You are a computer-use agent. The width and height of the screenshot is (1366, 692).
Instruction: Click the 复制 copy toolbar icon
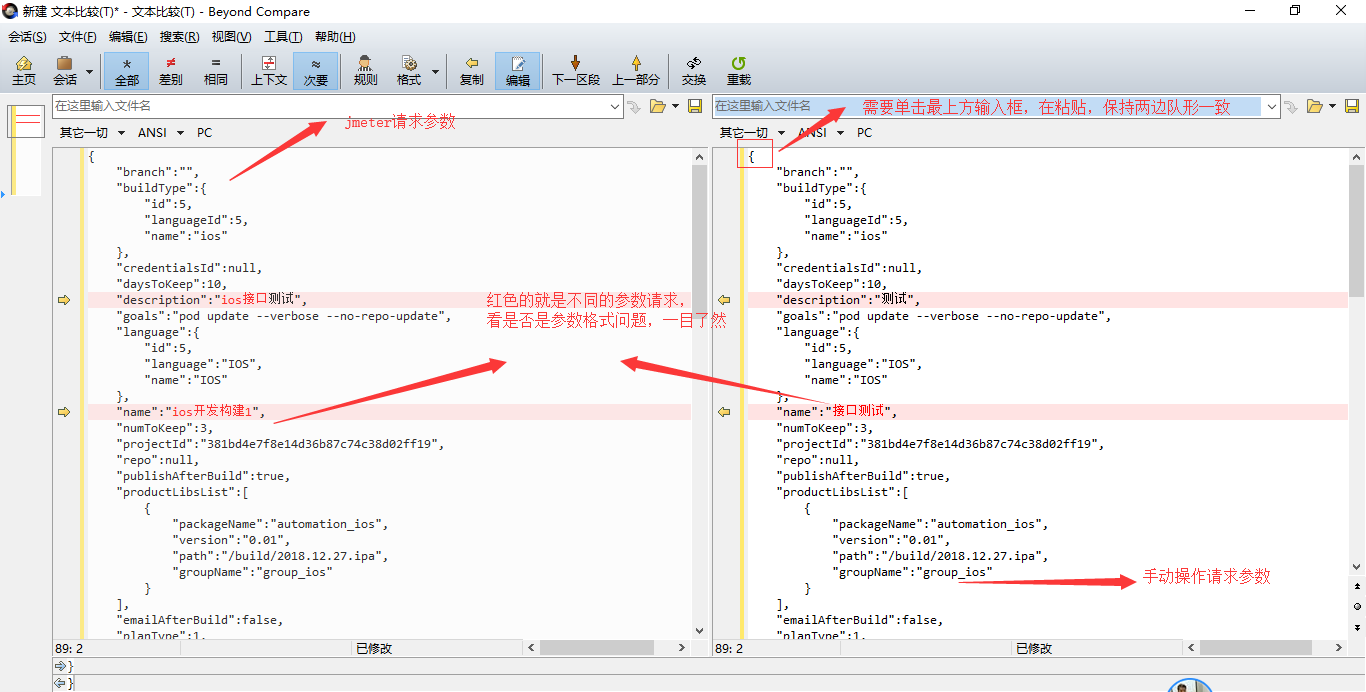[472, 71]
